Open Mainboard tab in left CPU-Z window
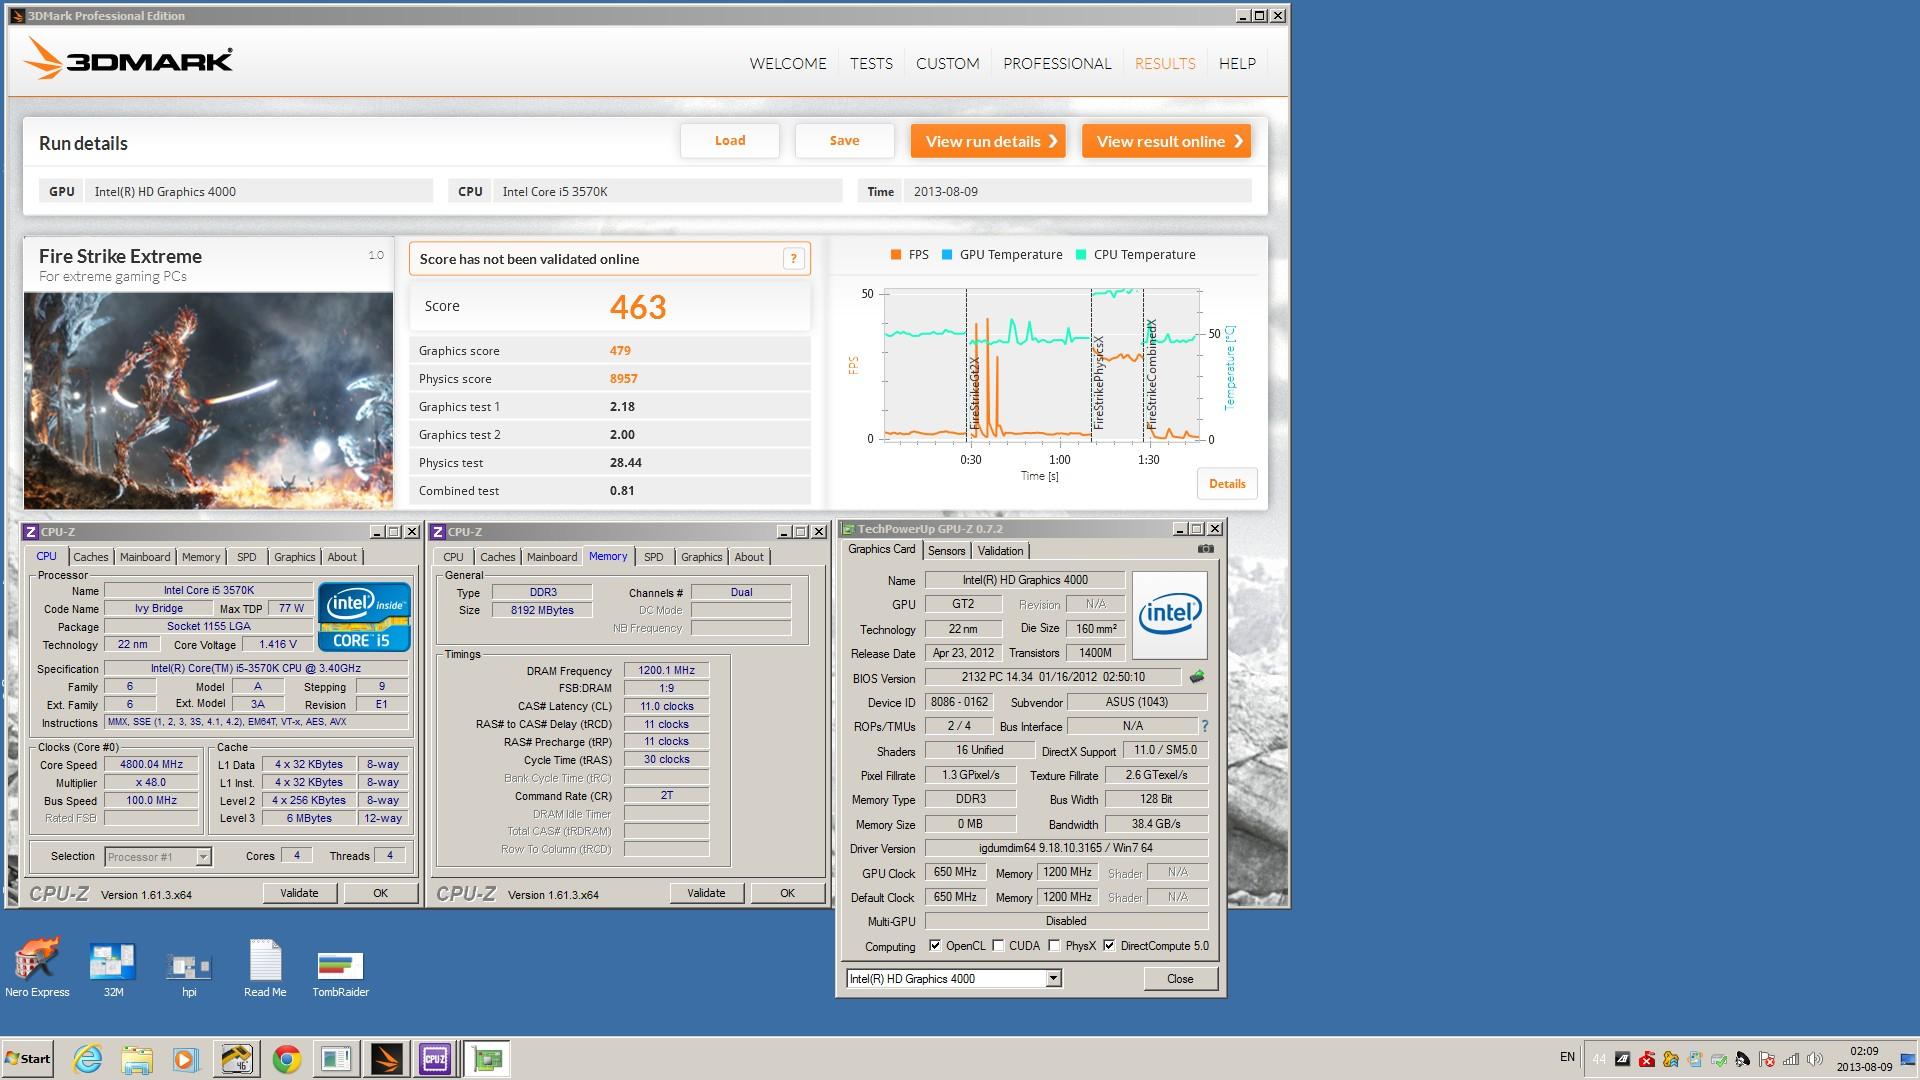Screen dimensions: 1920x1080 [145, 557]
